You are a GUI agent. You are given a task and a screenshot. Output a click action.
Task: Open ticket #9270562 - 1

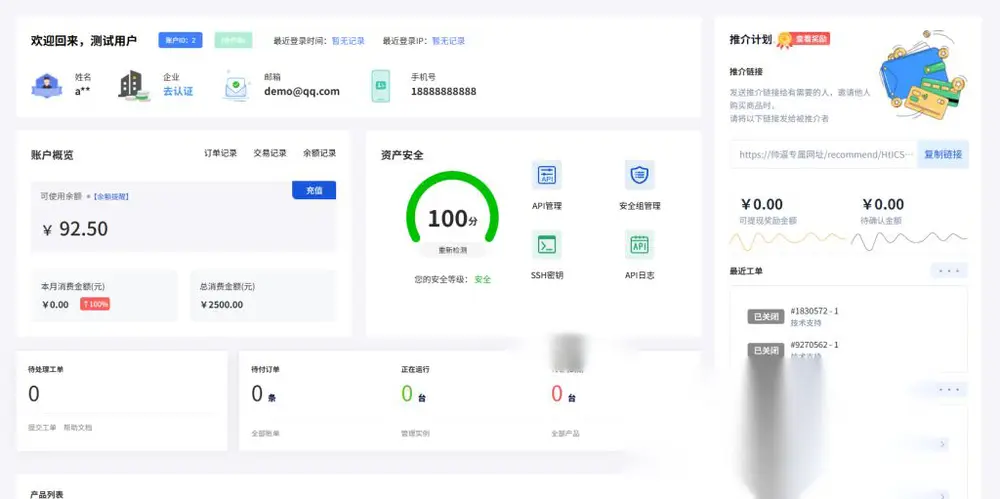tap(814, 345)
